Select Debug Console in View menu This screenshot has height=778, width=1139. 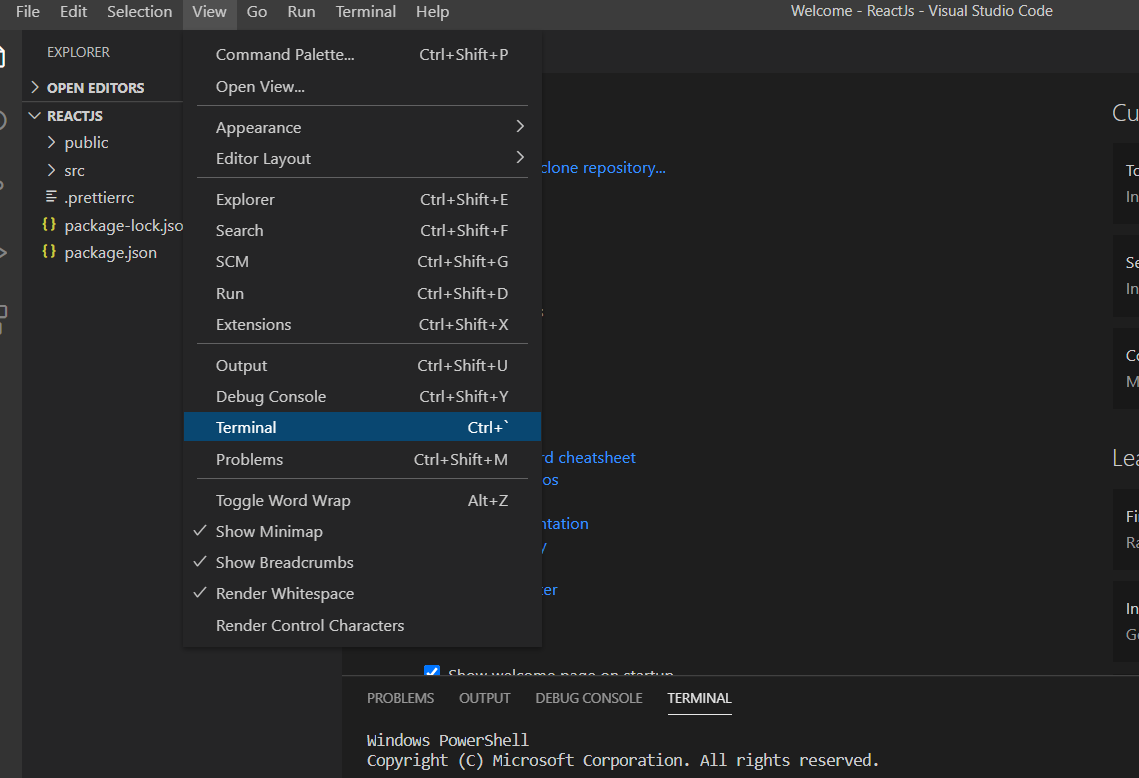click(x=362, y=397)
